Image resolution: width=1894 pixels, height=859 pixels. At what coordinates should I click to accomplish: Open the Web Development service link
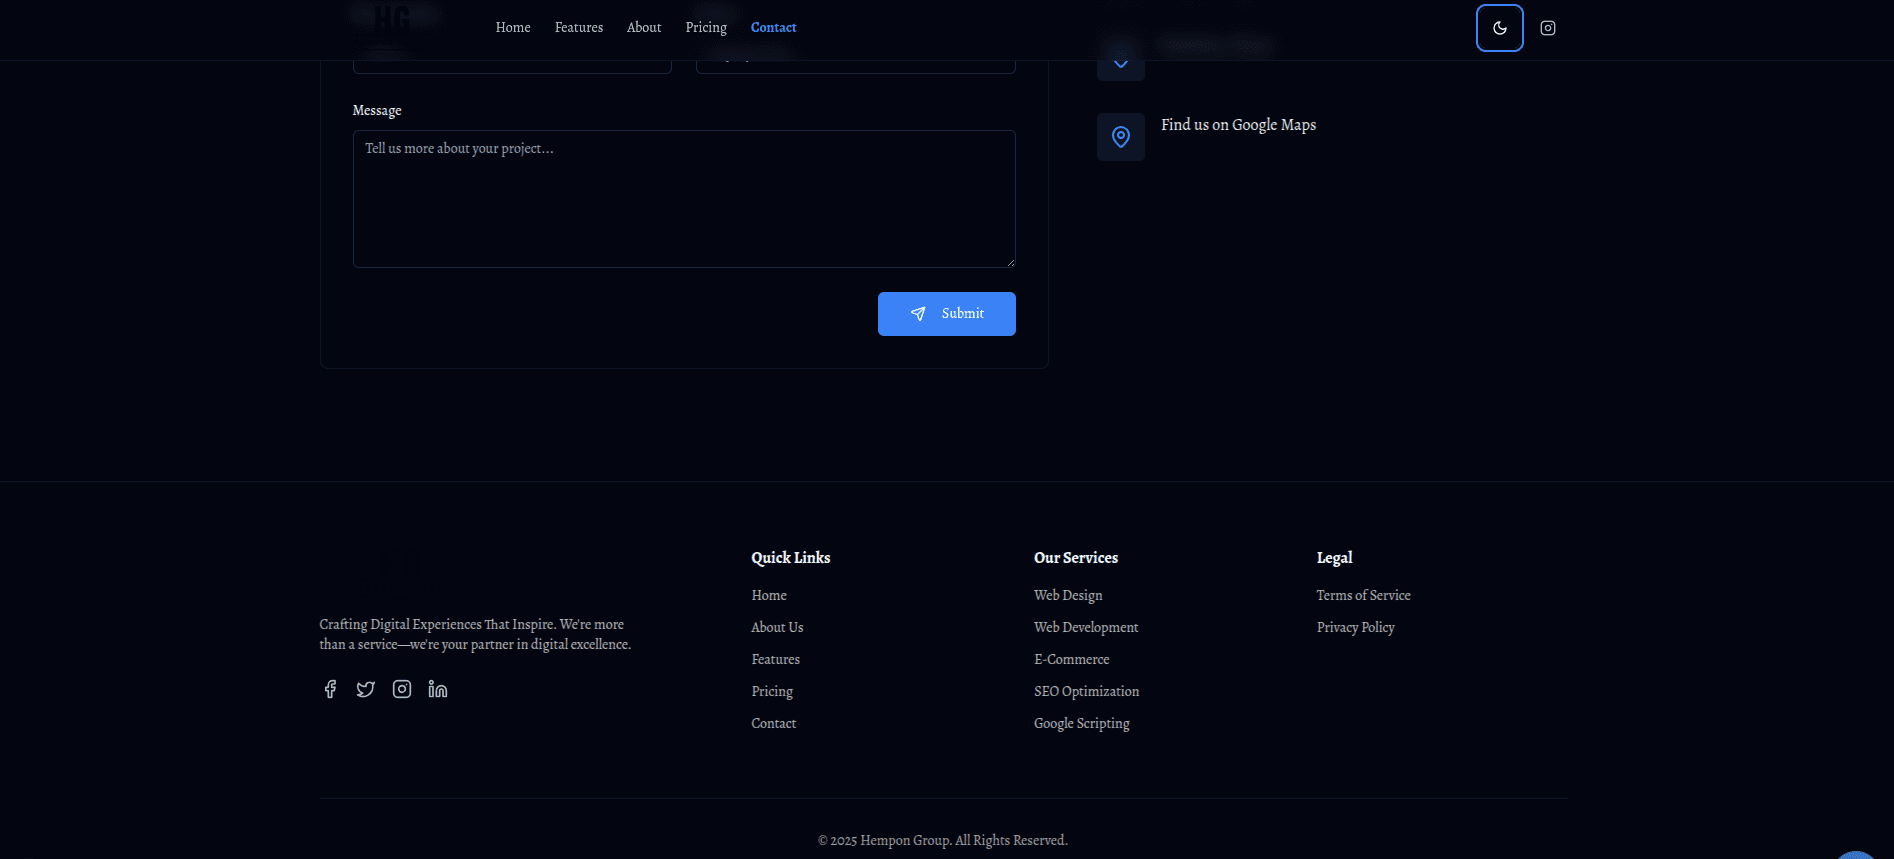(1086, 628)
